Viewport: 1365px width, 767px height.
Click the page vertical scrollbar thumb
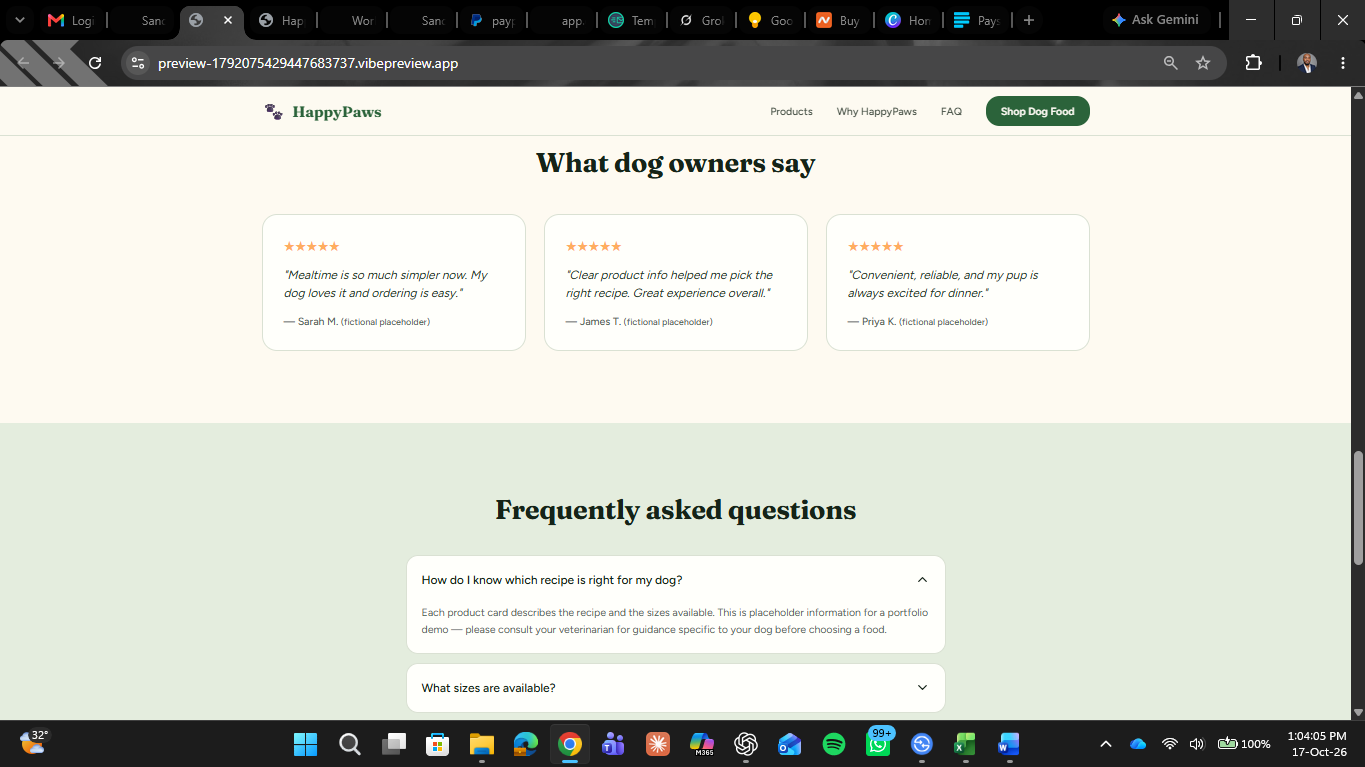1357,509
